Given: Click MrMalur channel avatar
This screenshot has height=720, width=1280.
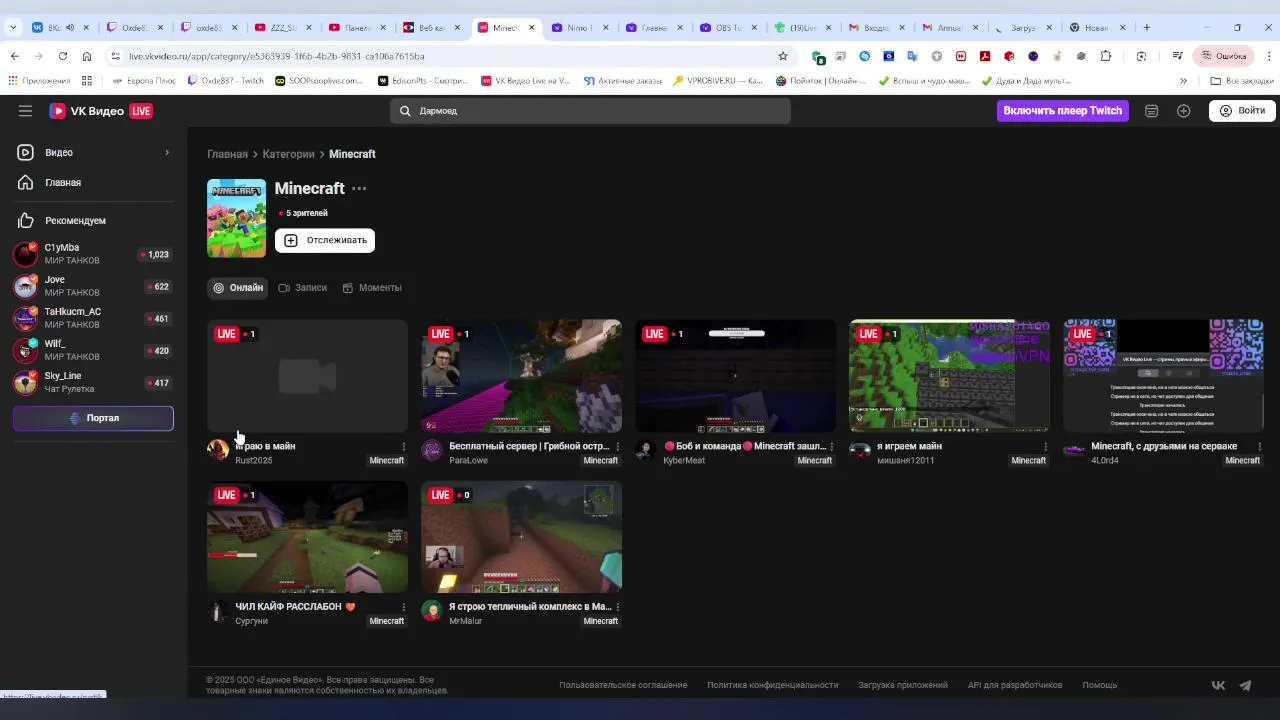Looking at the screenshot, I should [432, 611].
